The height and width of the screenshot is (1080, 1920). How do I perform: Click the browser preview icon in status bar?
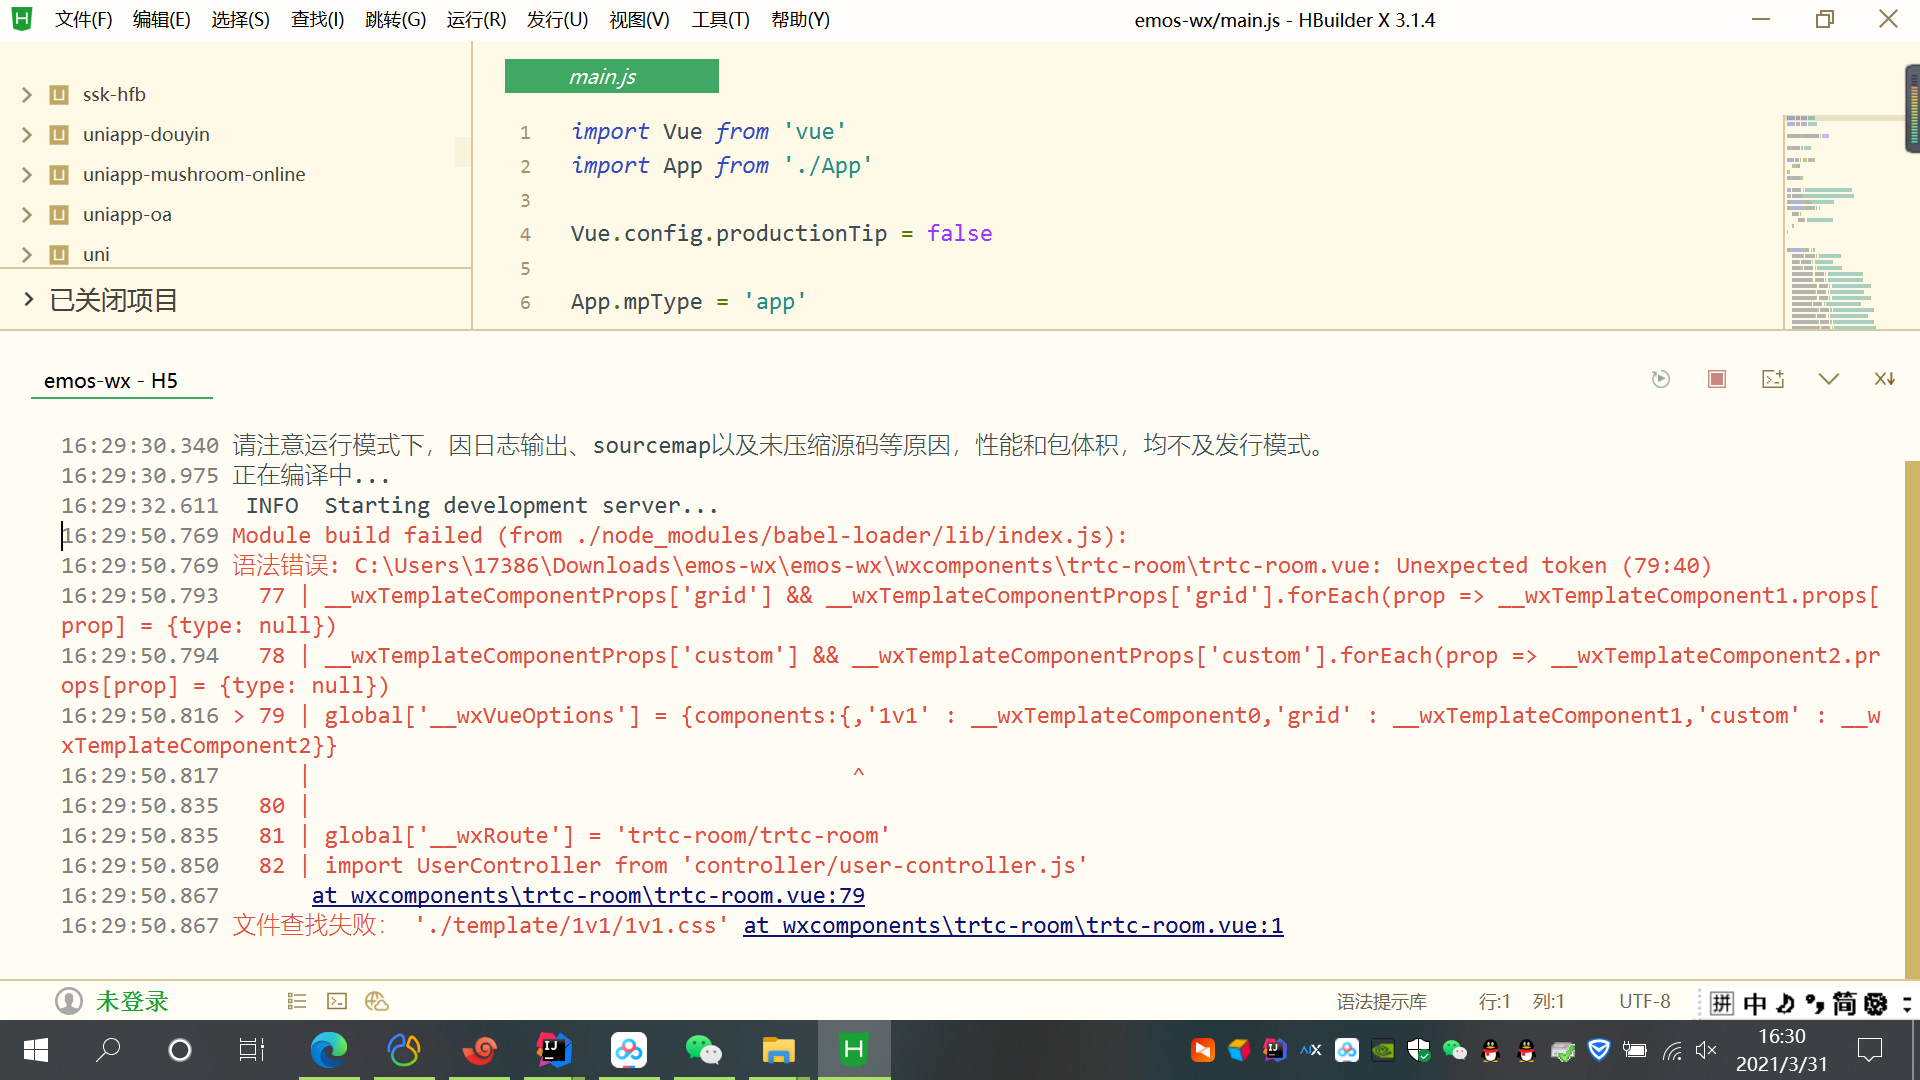pos(377,1001)
